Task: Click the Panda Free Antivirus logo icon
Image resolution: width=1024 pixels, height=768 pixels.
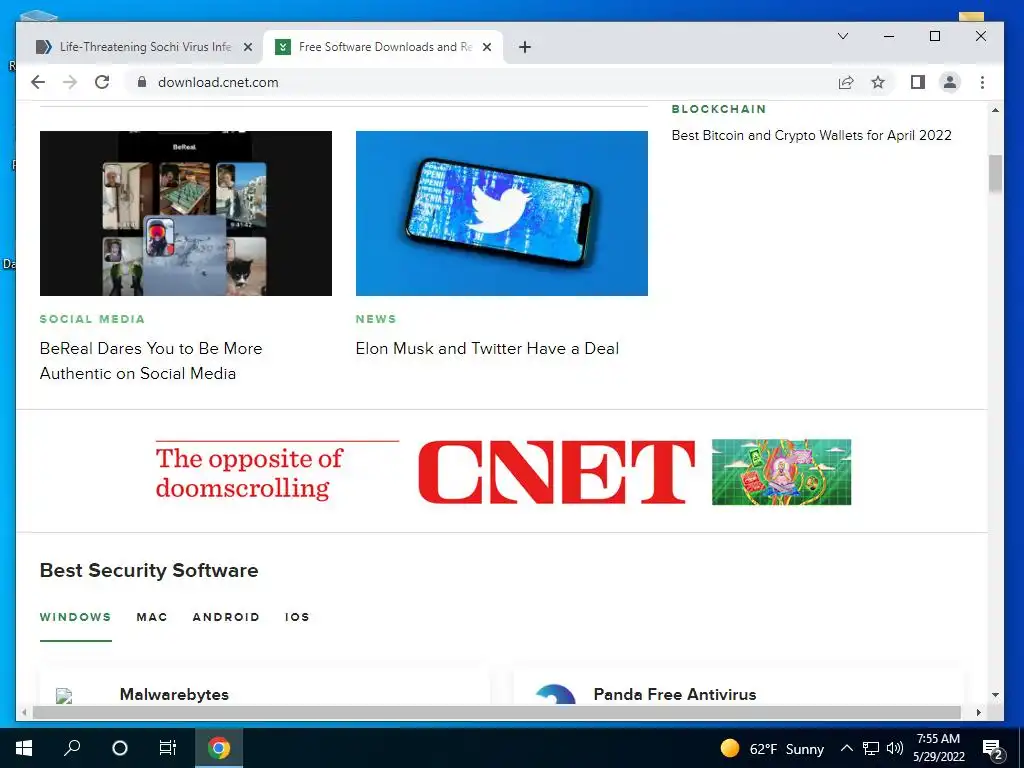Action: 555,694
